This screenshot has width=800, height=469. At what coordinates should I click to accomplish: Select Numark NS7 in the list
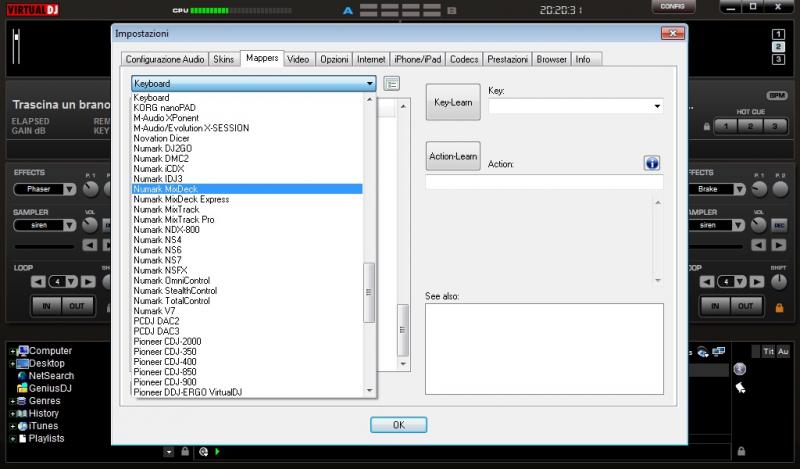tap(247, 260)
